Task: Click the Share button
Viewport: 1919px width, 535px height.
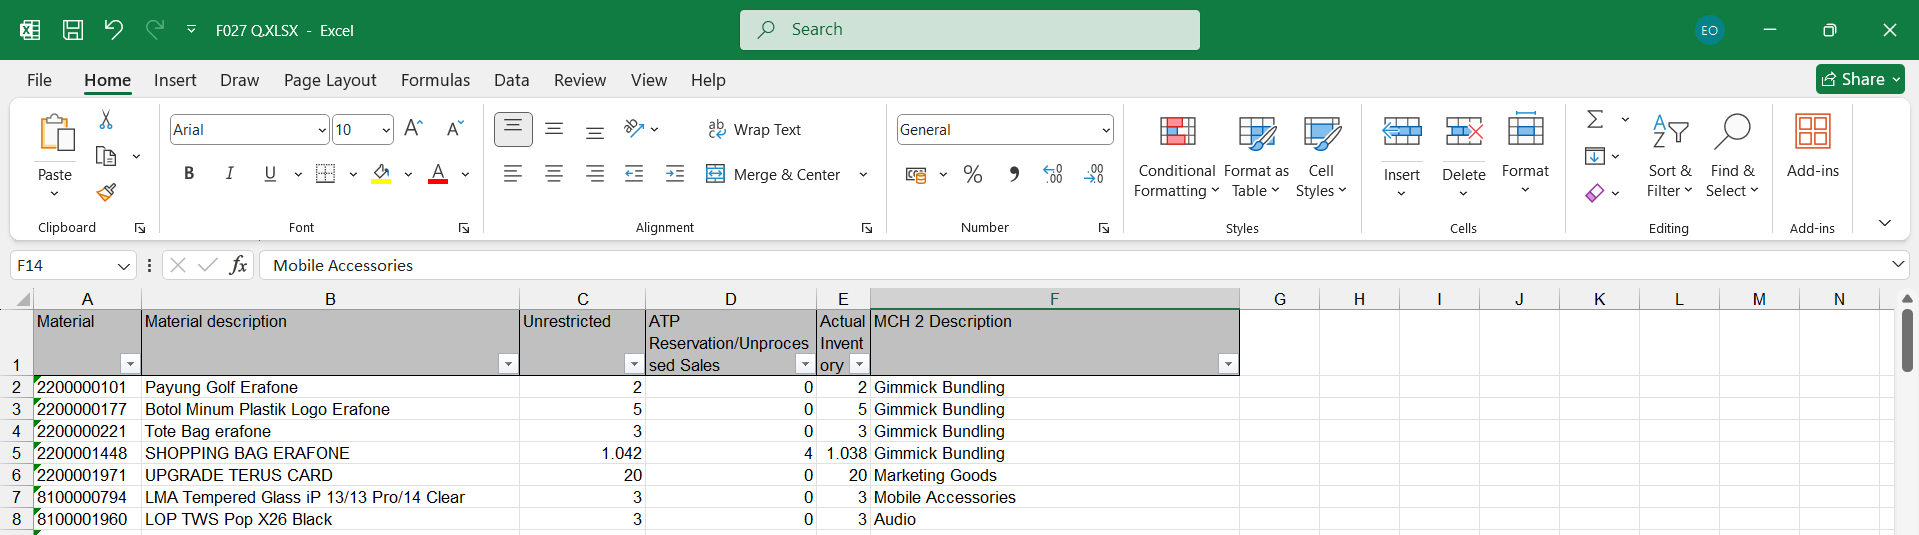Action: pos(1859,79)
